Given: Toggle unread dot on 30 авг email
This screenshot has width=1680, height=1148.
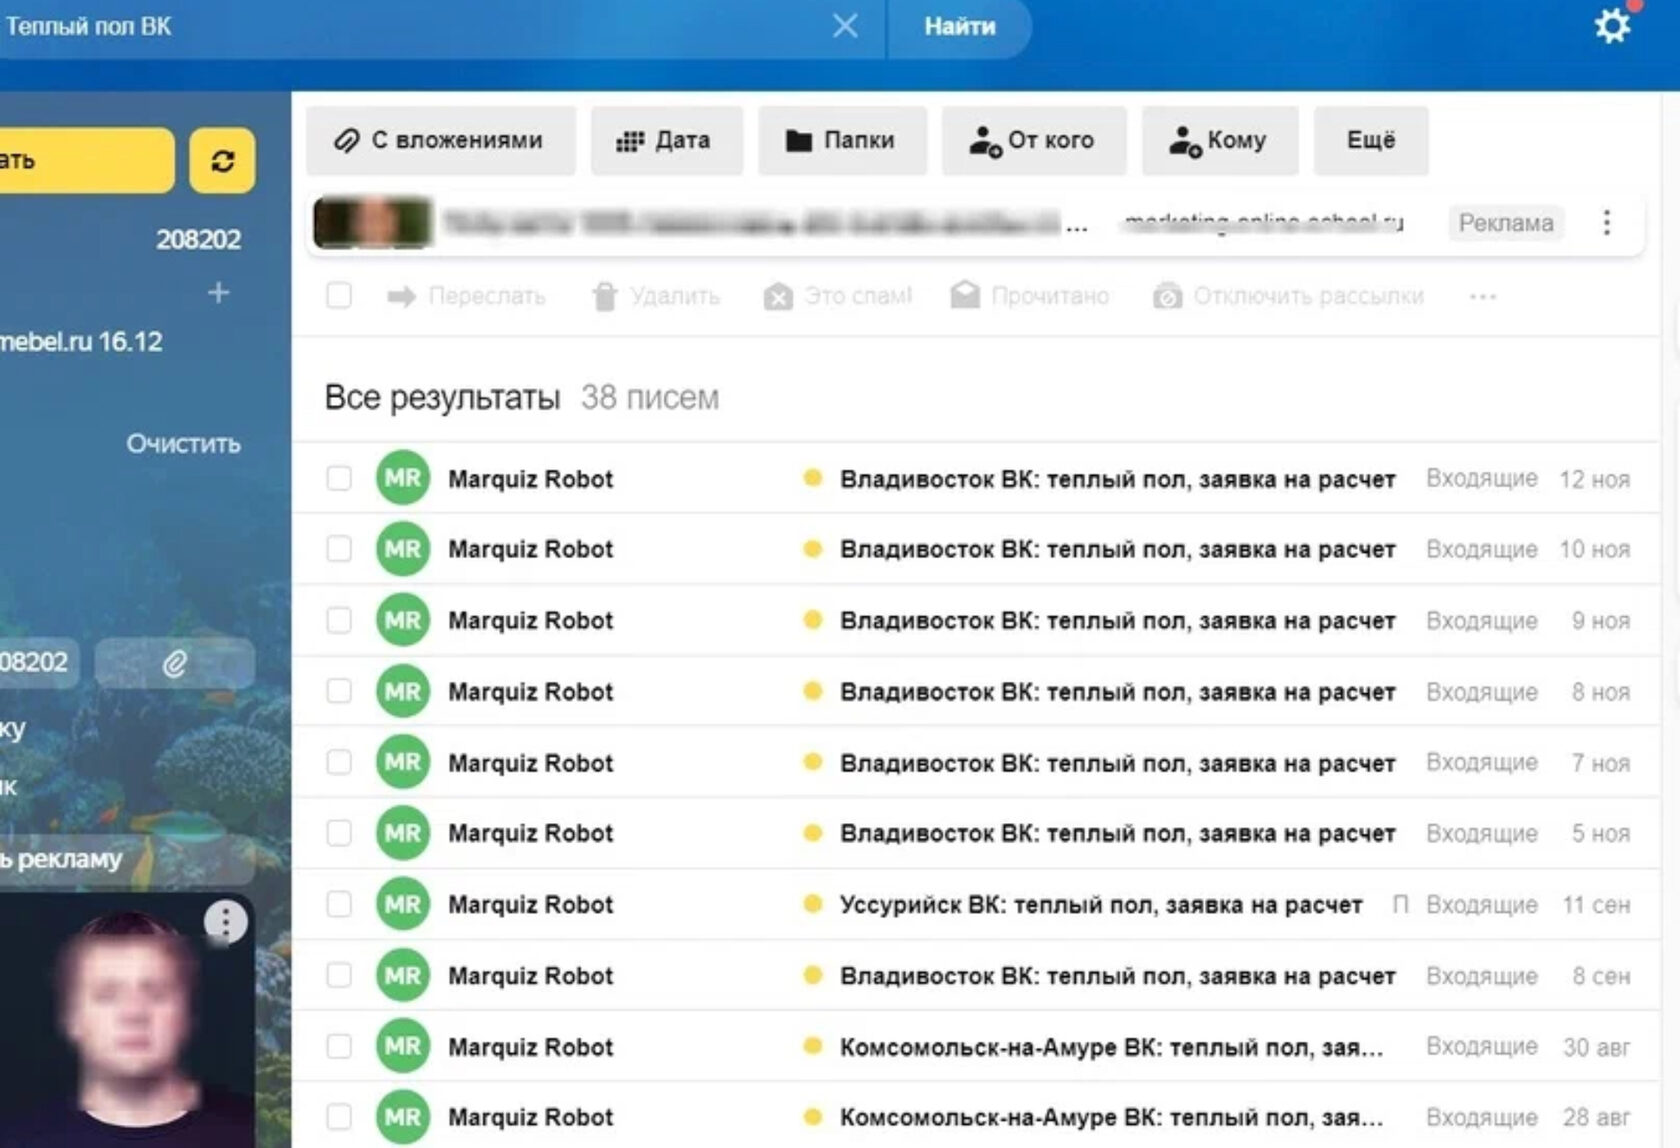Looking at the screenshot, I should click(813, 1046).
